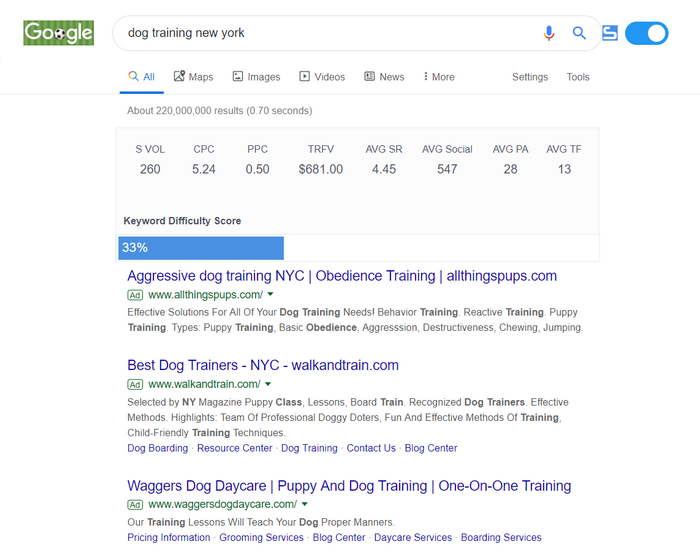700x560 pixels.
Task: Open the Contact Us sitelink
Action: [371, 448]
